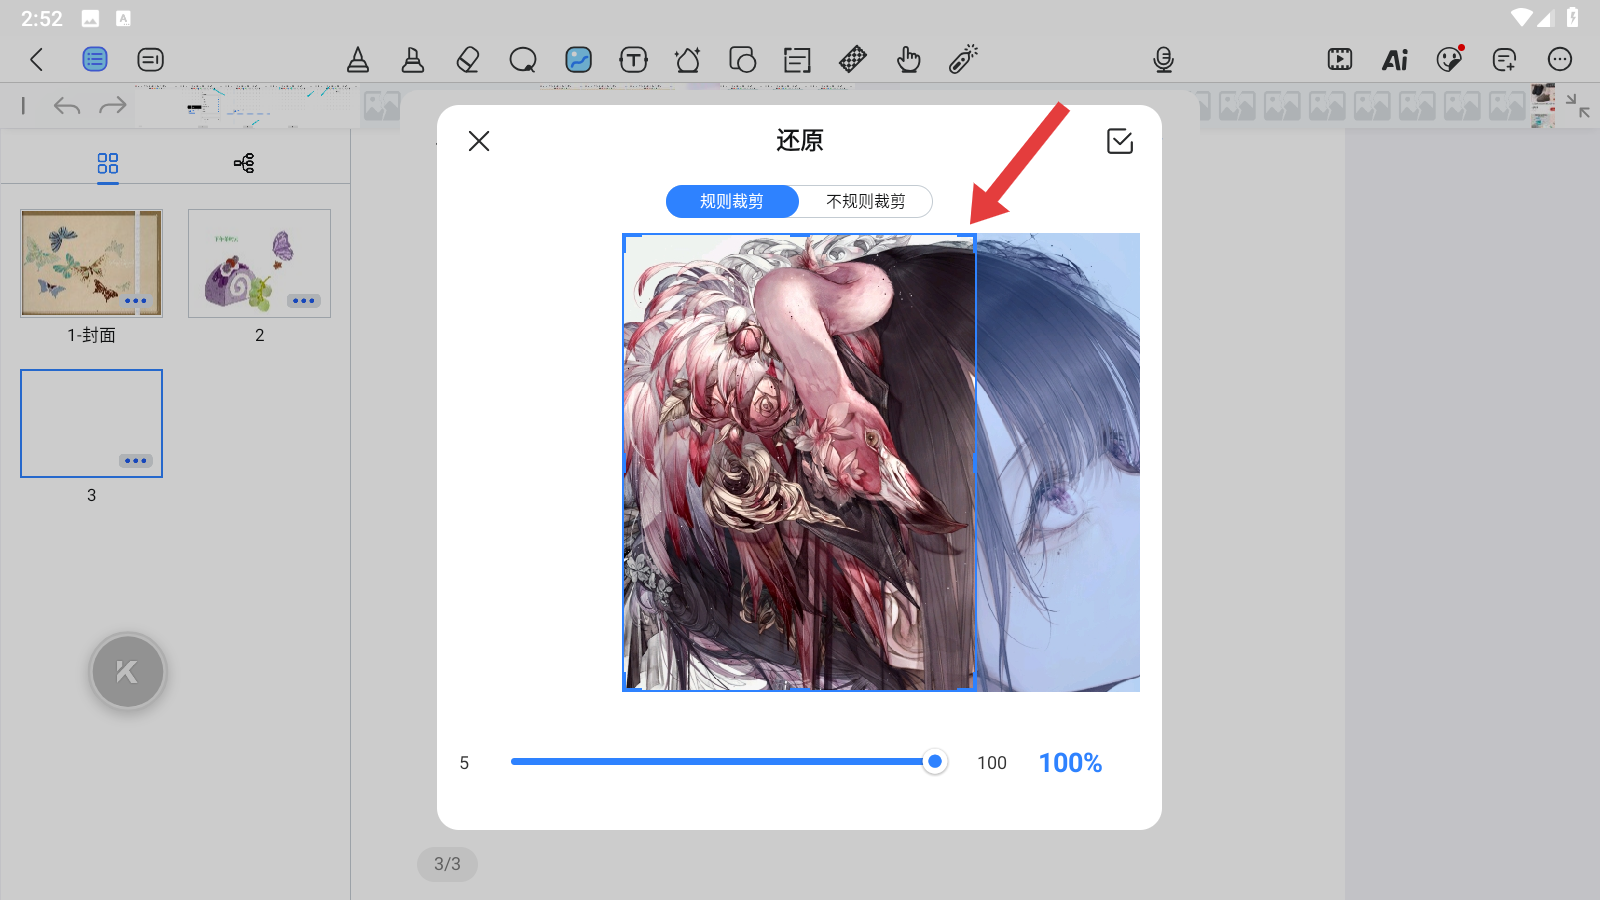
Task: Click the crop scale slider handle
Action: pyautogui.click(x=934, y=762)
